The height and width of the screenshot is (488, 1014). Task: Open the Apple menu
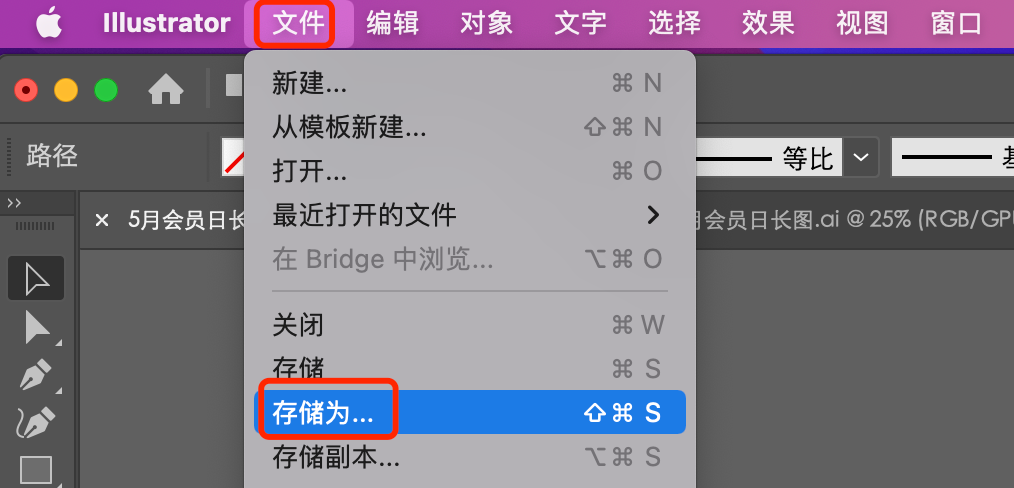49,24
